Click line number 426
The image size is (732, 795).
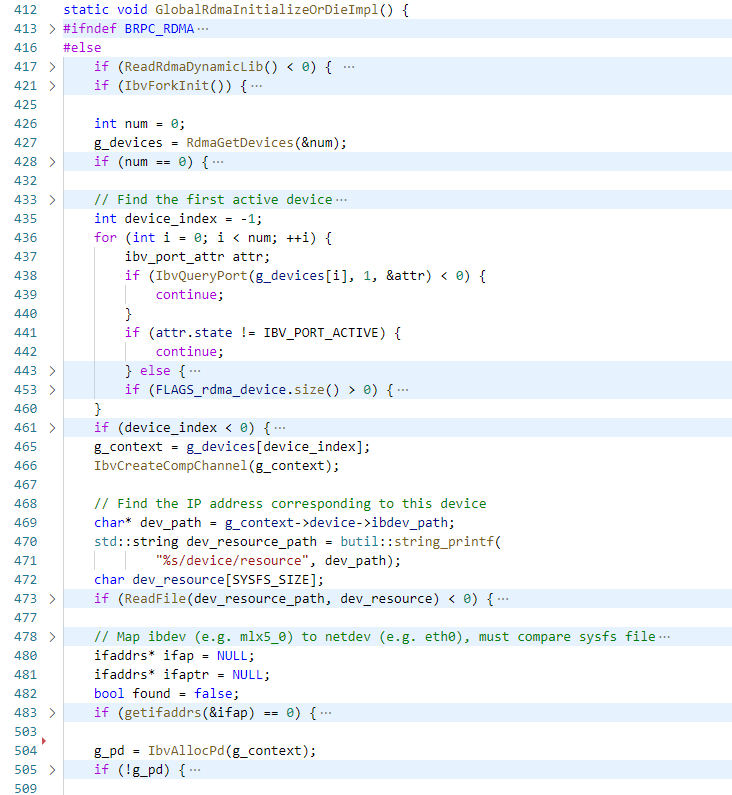click(x=25, y=124)
